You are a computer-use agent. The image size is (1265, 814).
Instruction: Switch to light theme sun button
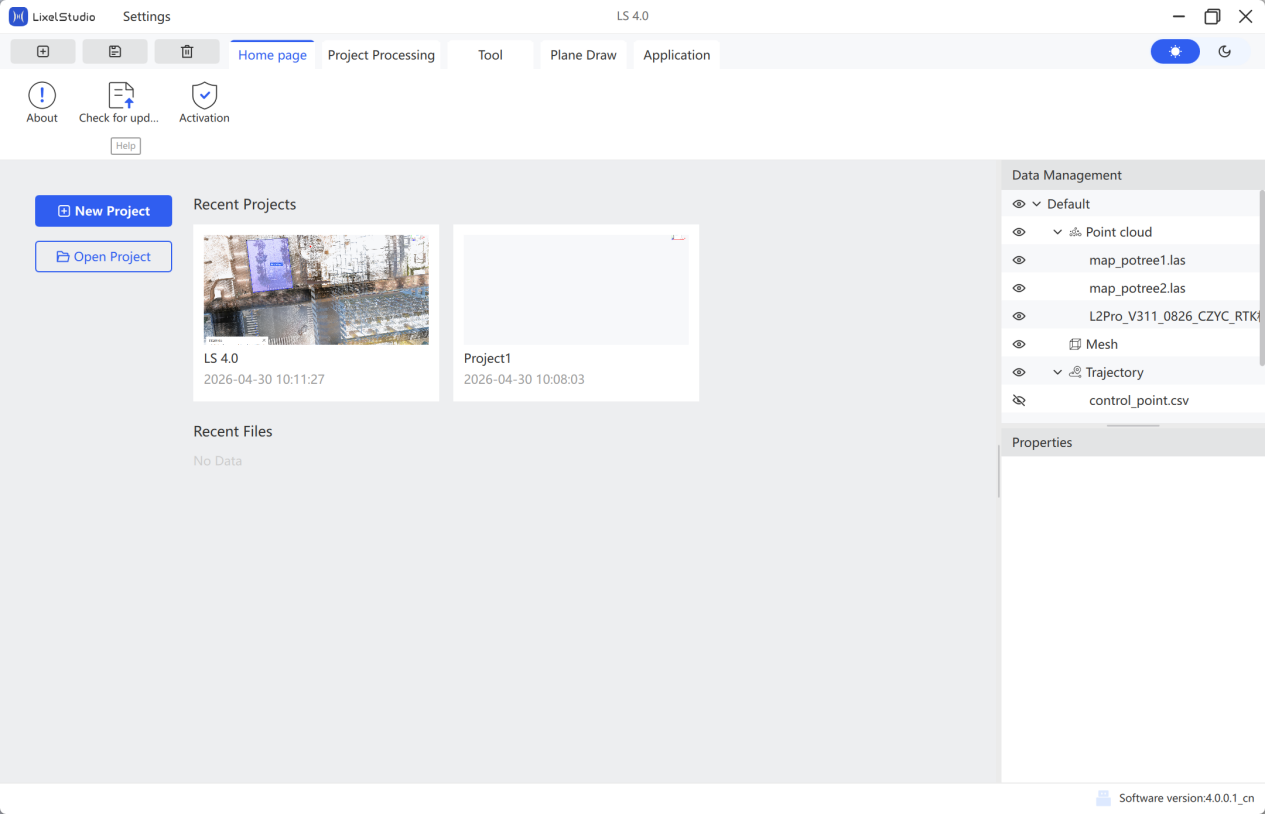click(x=1175, y=51)
